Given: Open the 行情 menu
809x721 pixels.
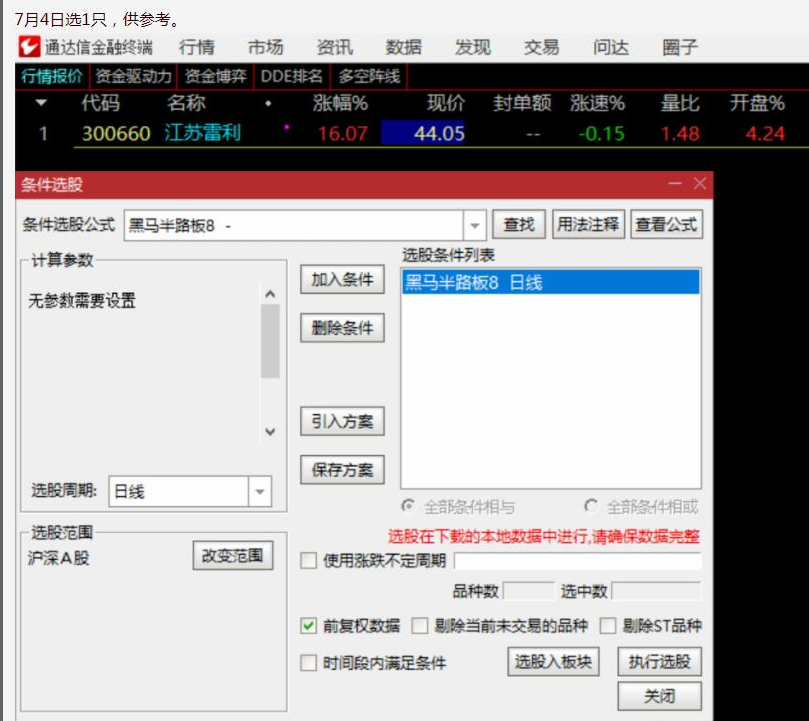Looking at the screenshot, I should (197, 47).
